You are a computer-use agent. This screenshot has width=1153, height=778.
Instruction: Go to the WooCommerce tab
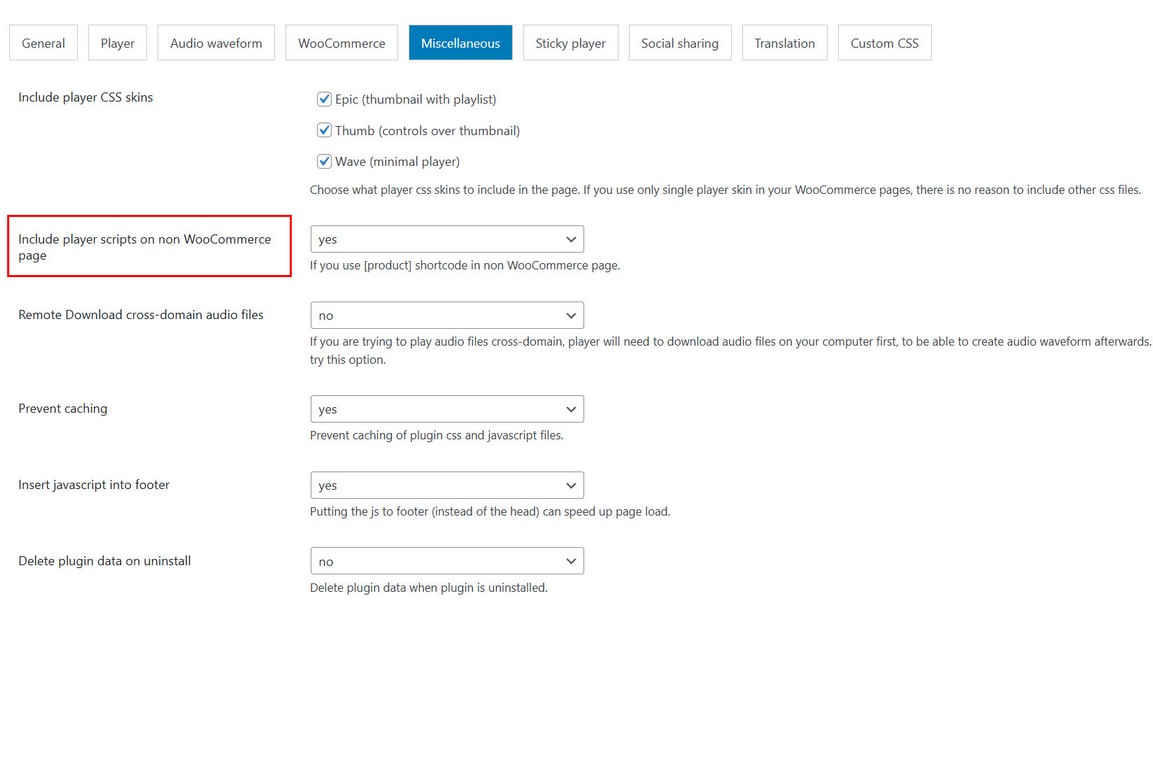(341, 43)
